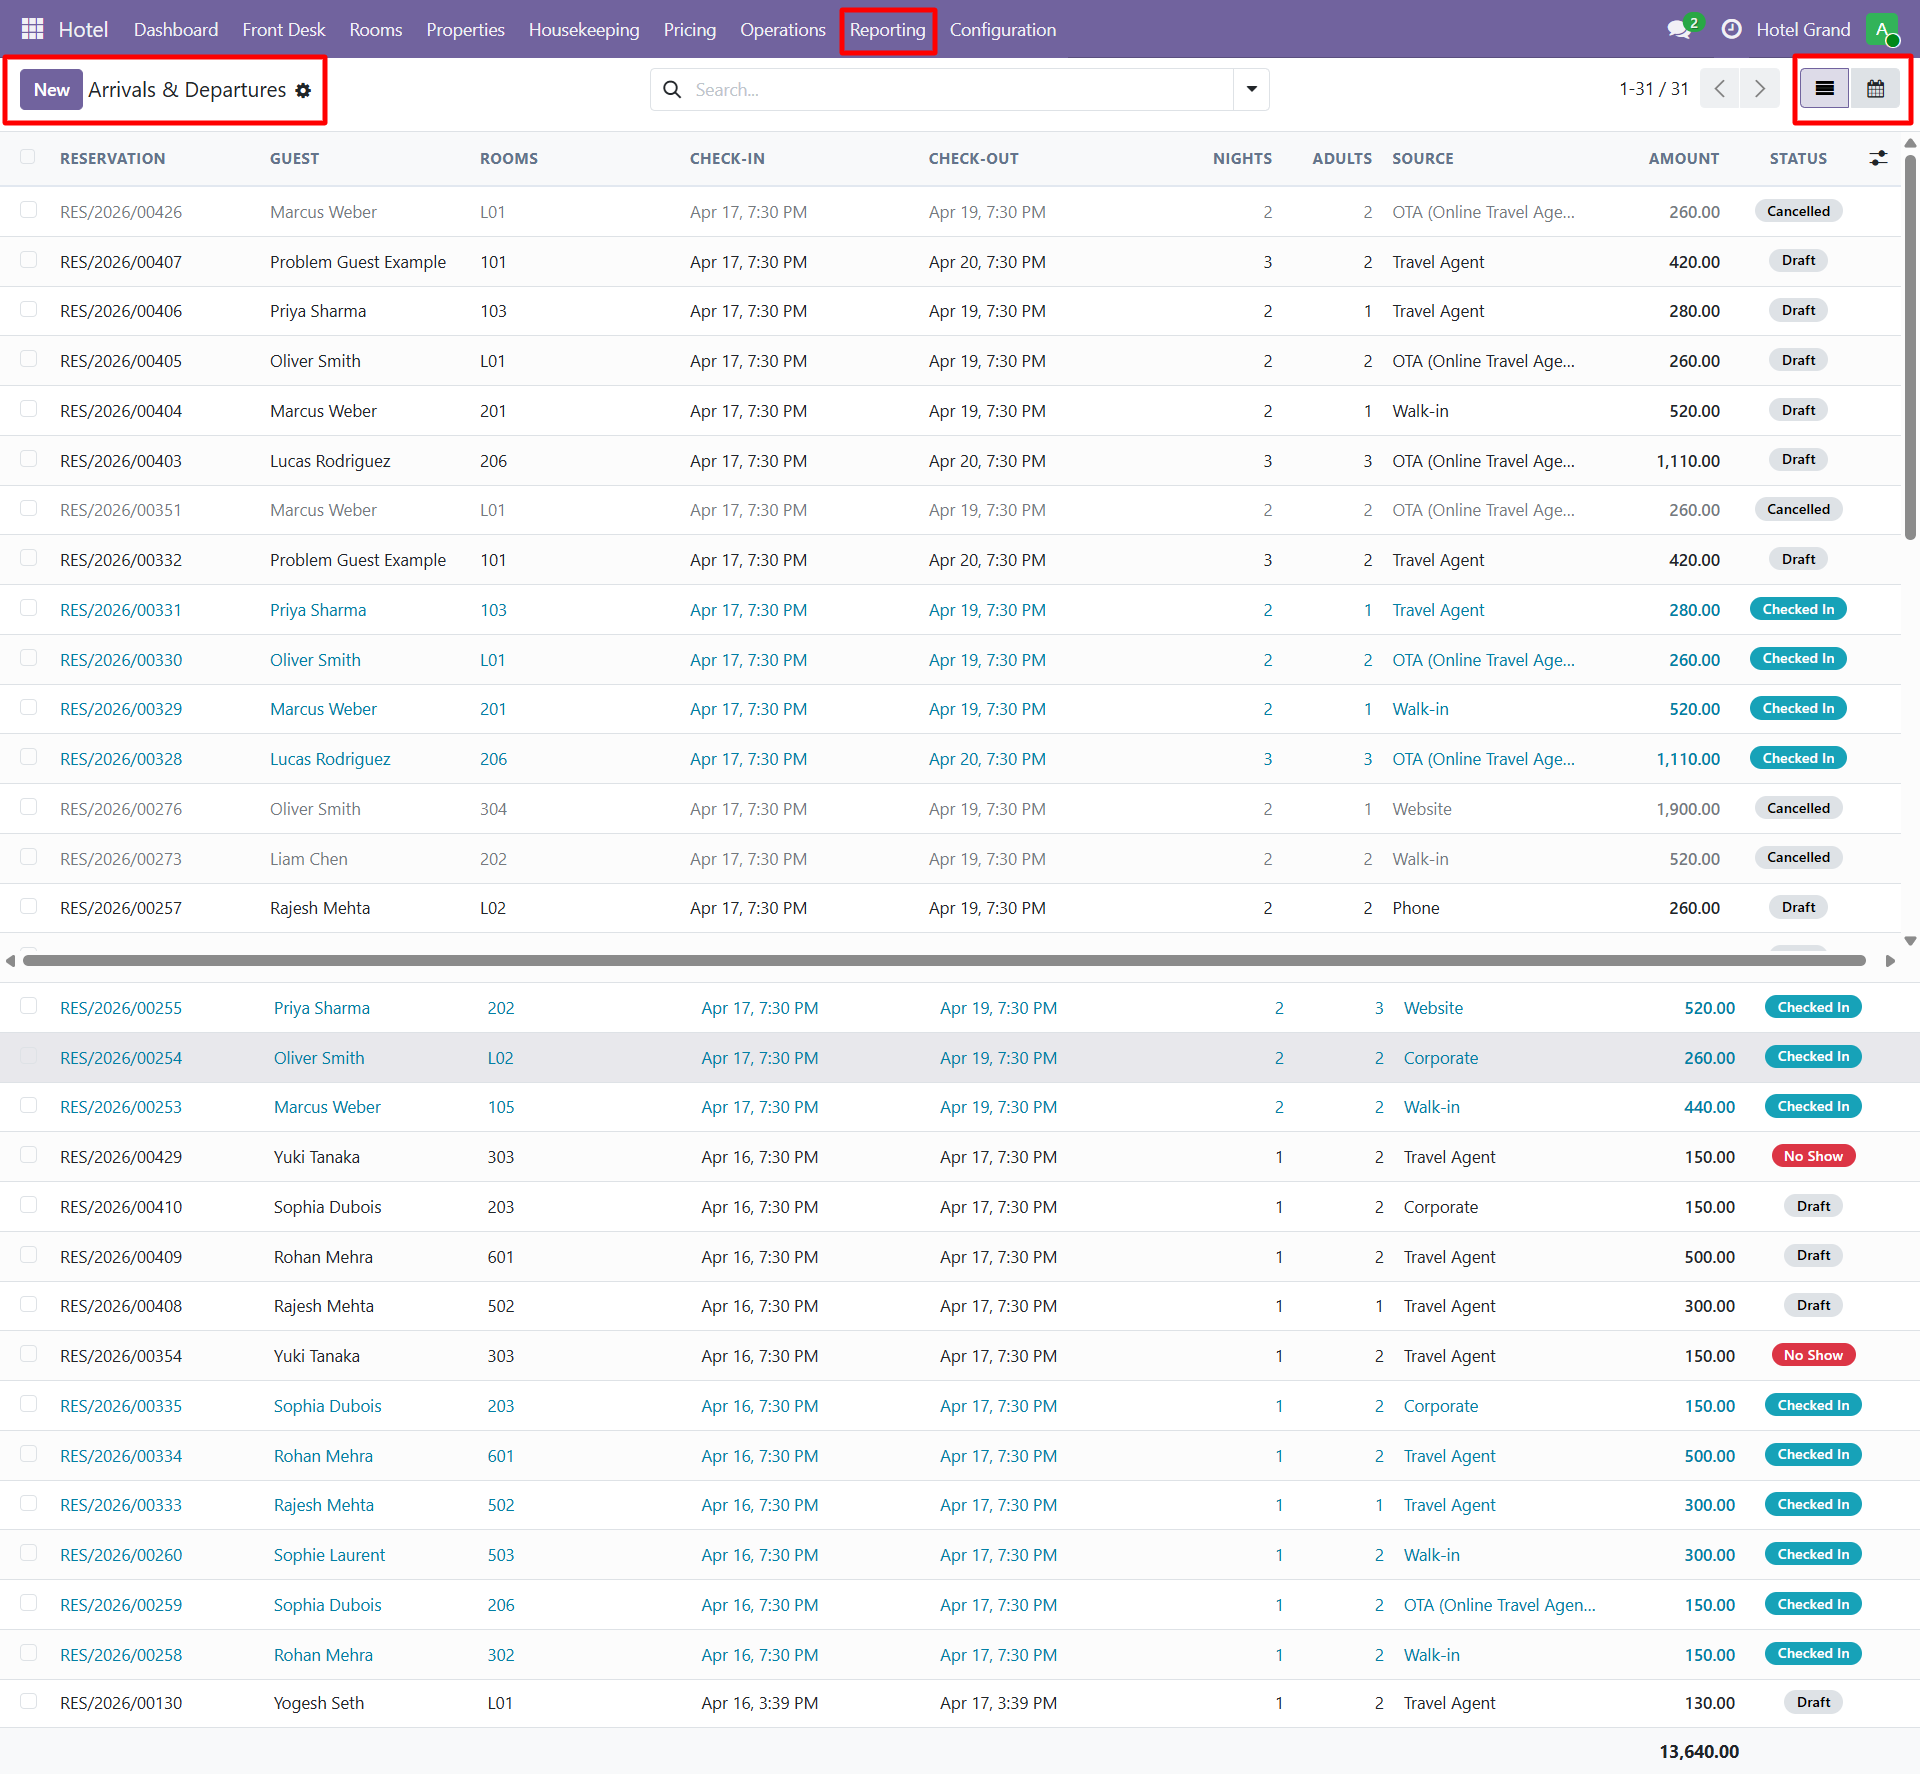Open optional columns adjust icon
The width and height of the screenshot is (1920, 1774).
pos(1878,158)
